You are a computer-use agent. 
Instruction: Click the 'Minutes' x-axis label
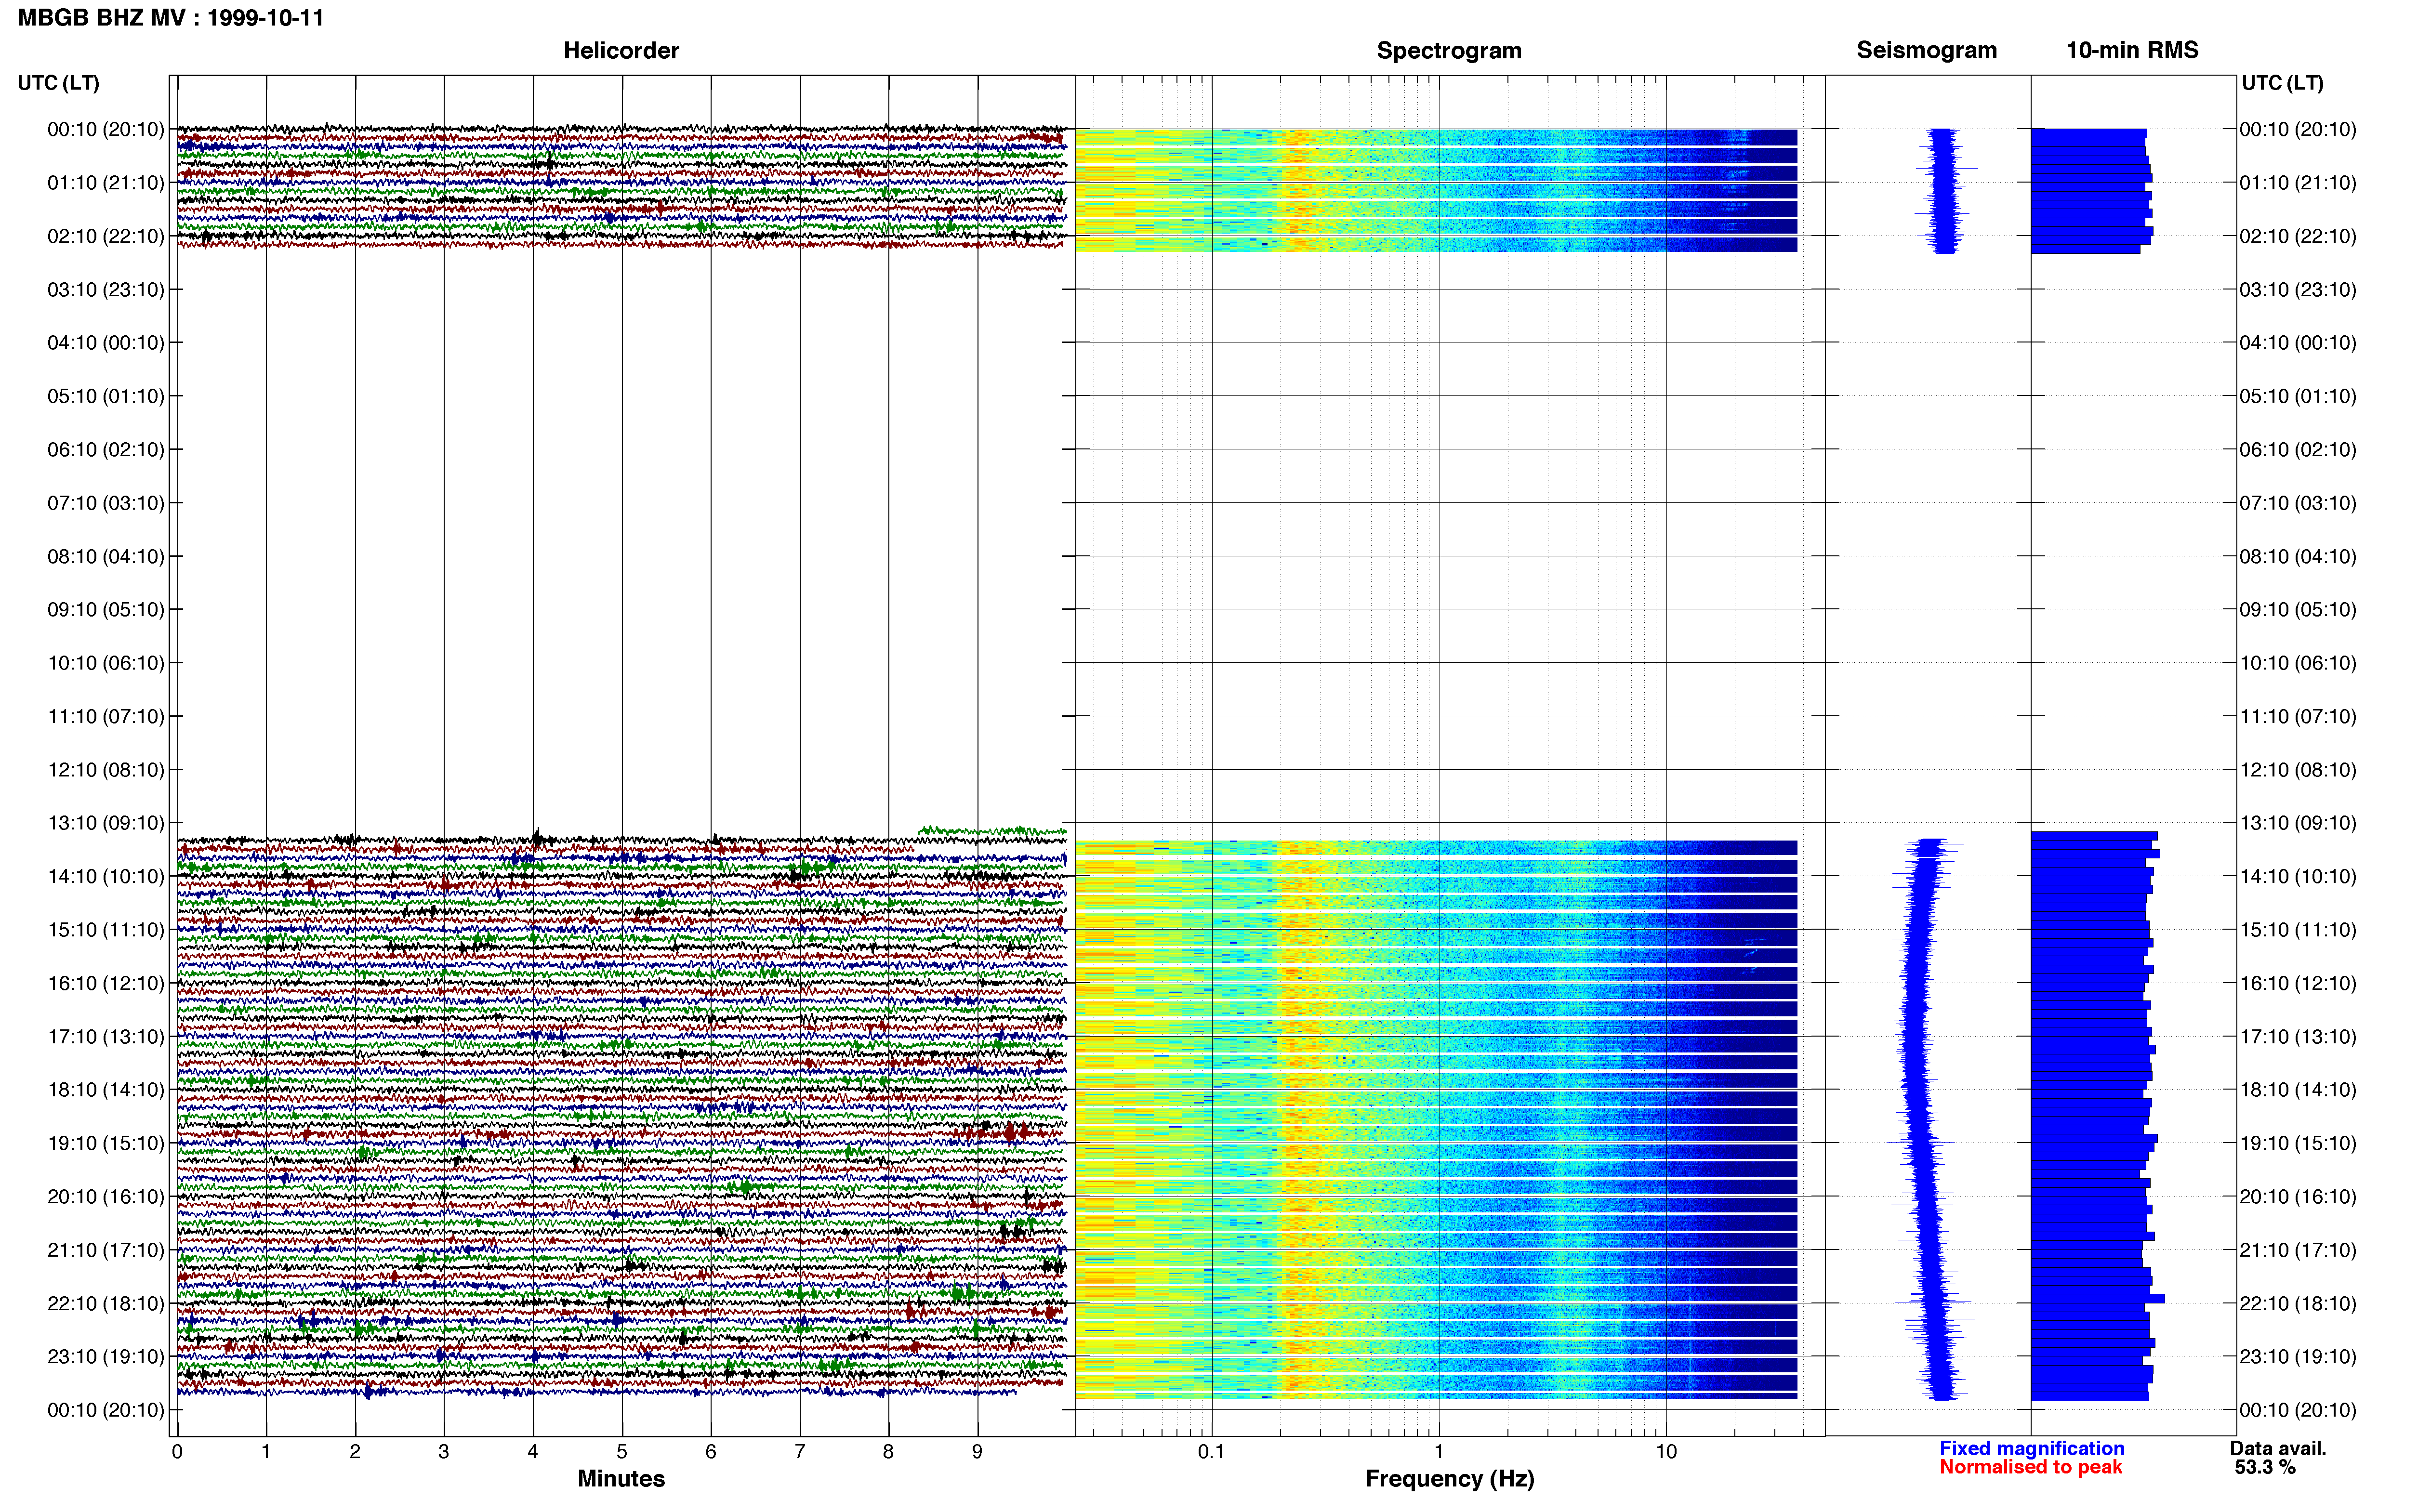tap(621, 1478)
